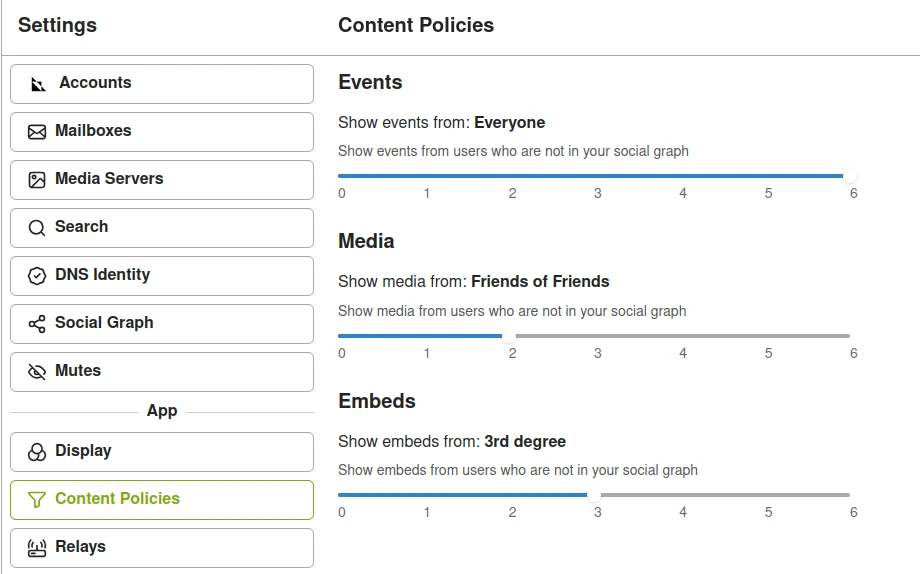Click the Search magnifier icon
This screenshot has height=574, width=920.
point(37,228)
